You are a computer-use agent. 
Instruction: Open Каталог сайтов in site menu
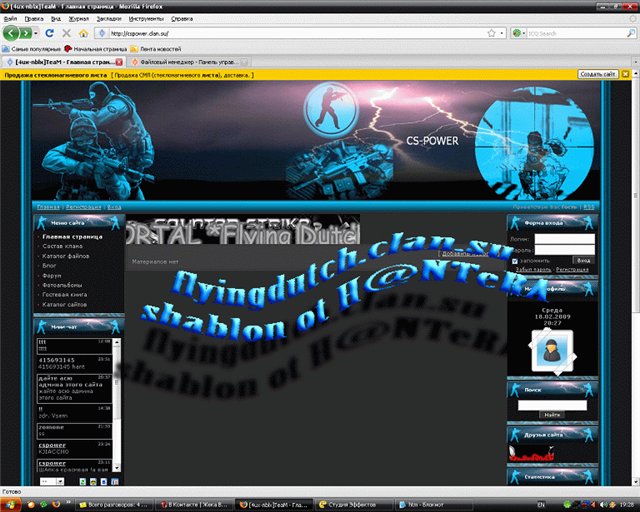point(64,305)
